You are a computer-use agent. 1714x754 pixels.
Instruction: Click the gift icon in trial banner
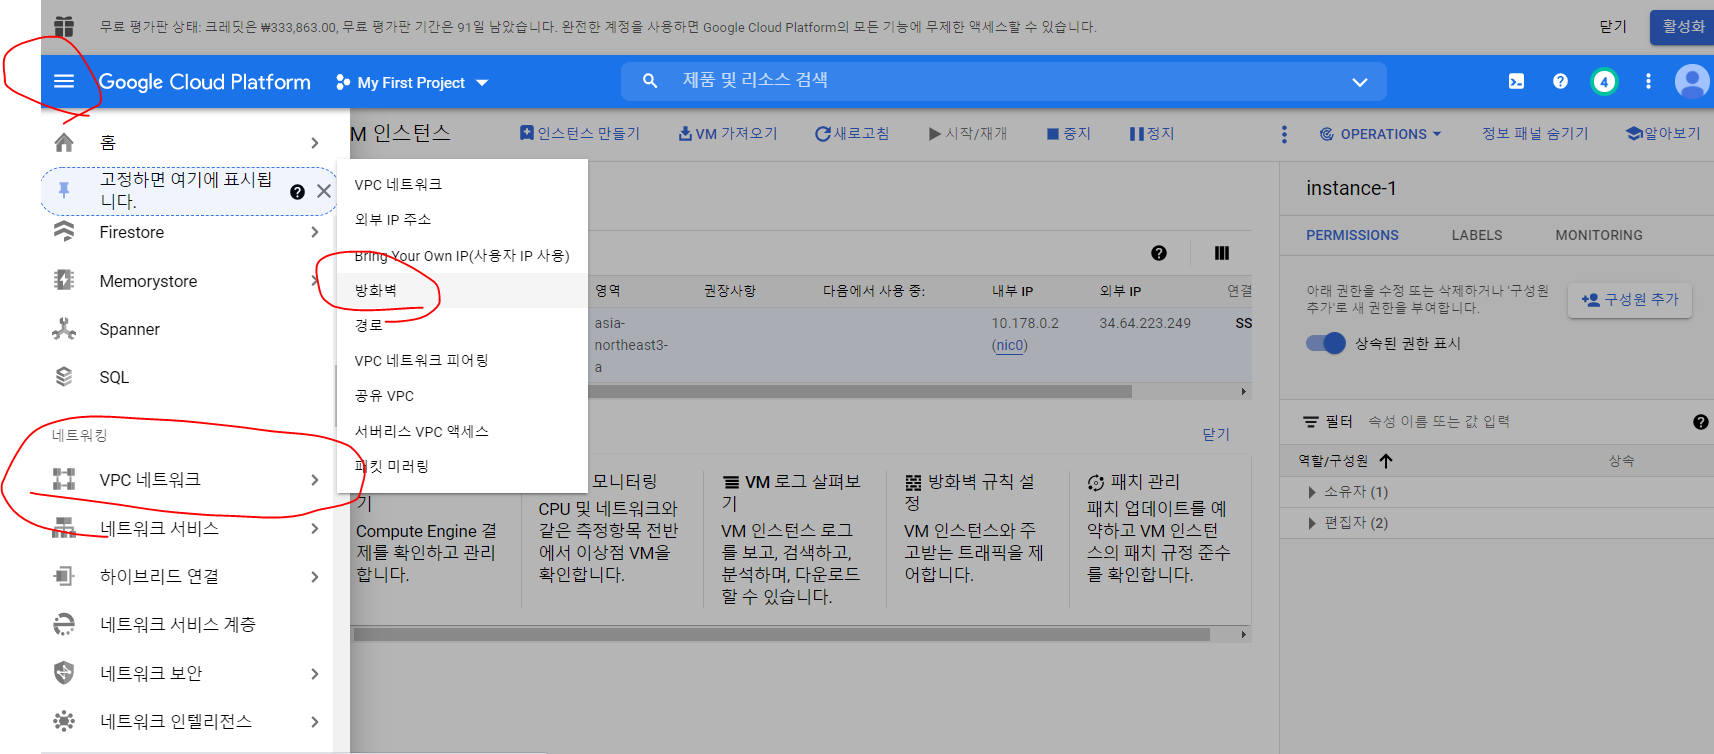tap(64, 26)
